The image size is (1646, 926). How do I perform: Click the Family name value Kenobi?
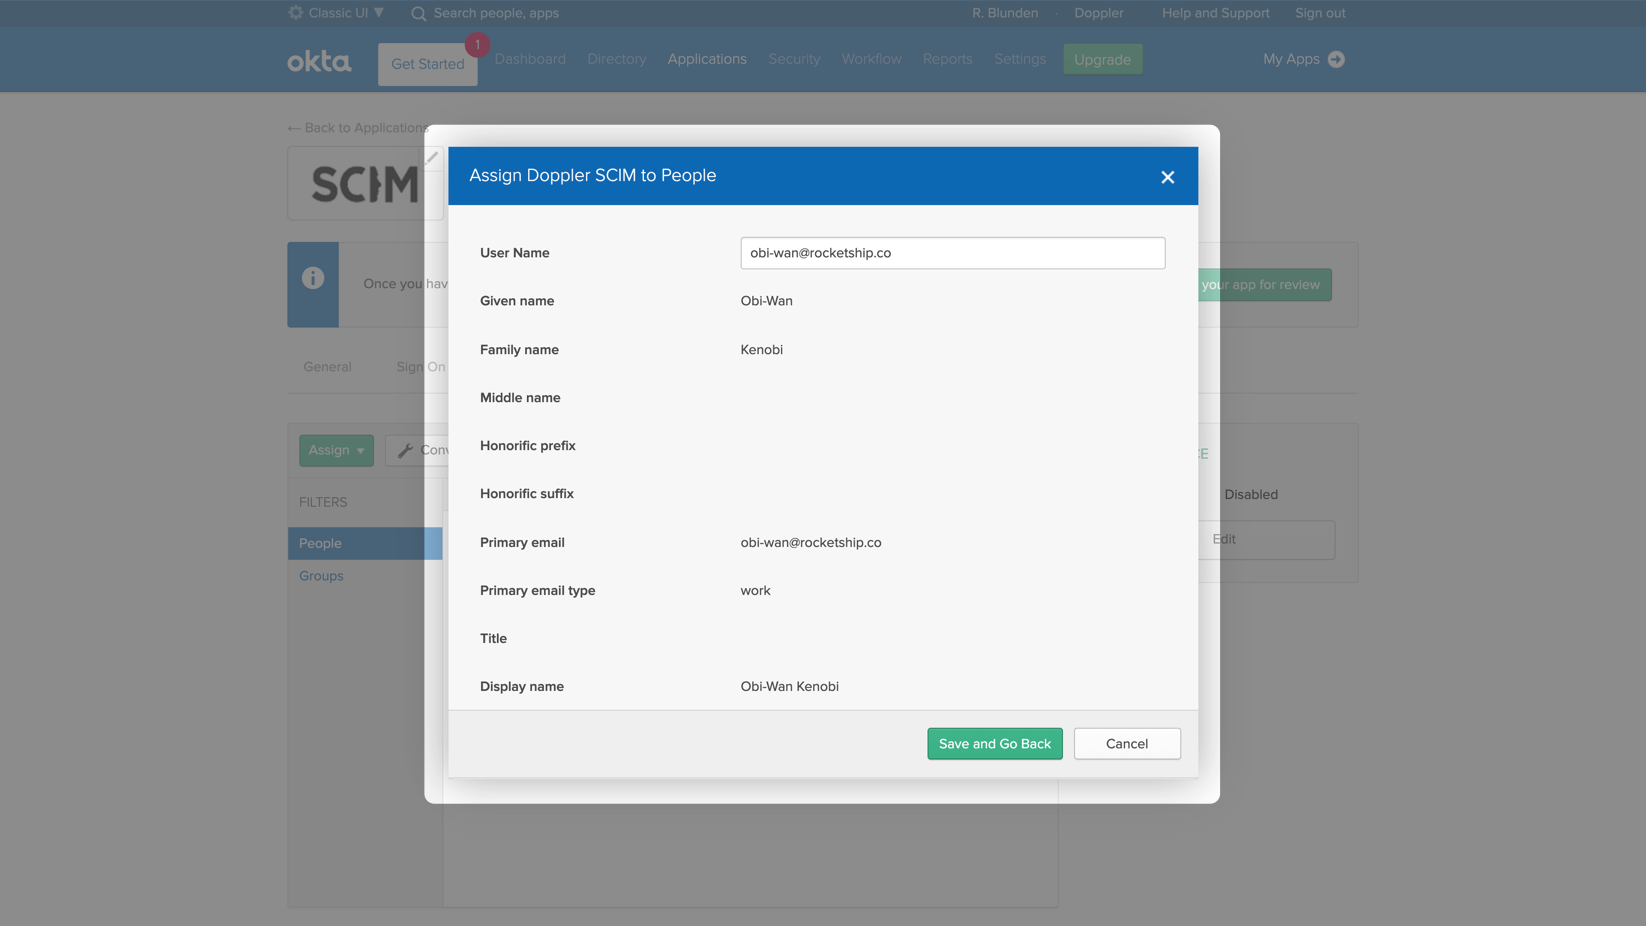tap(761, 349)
